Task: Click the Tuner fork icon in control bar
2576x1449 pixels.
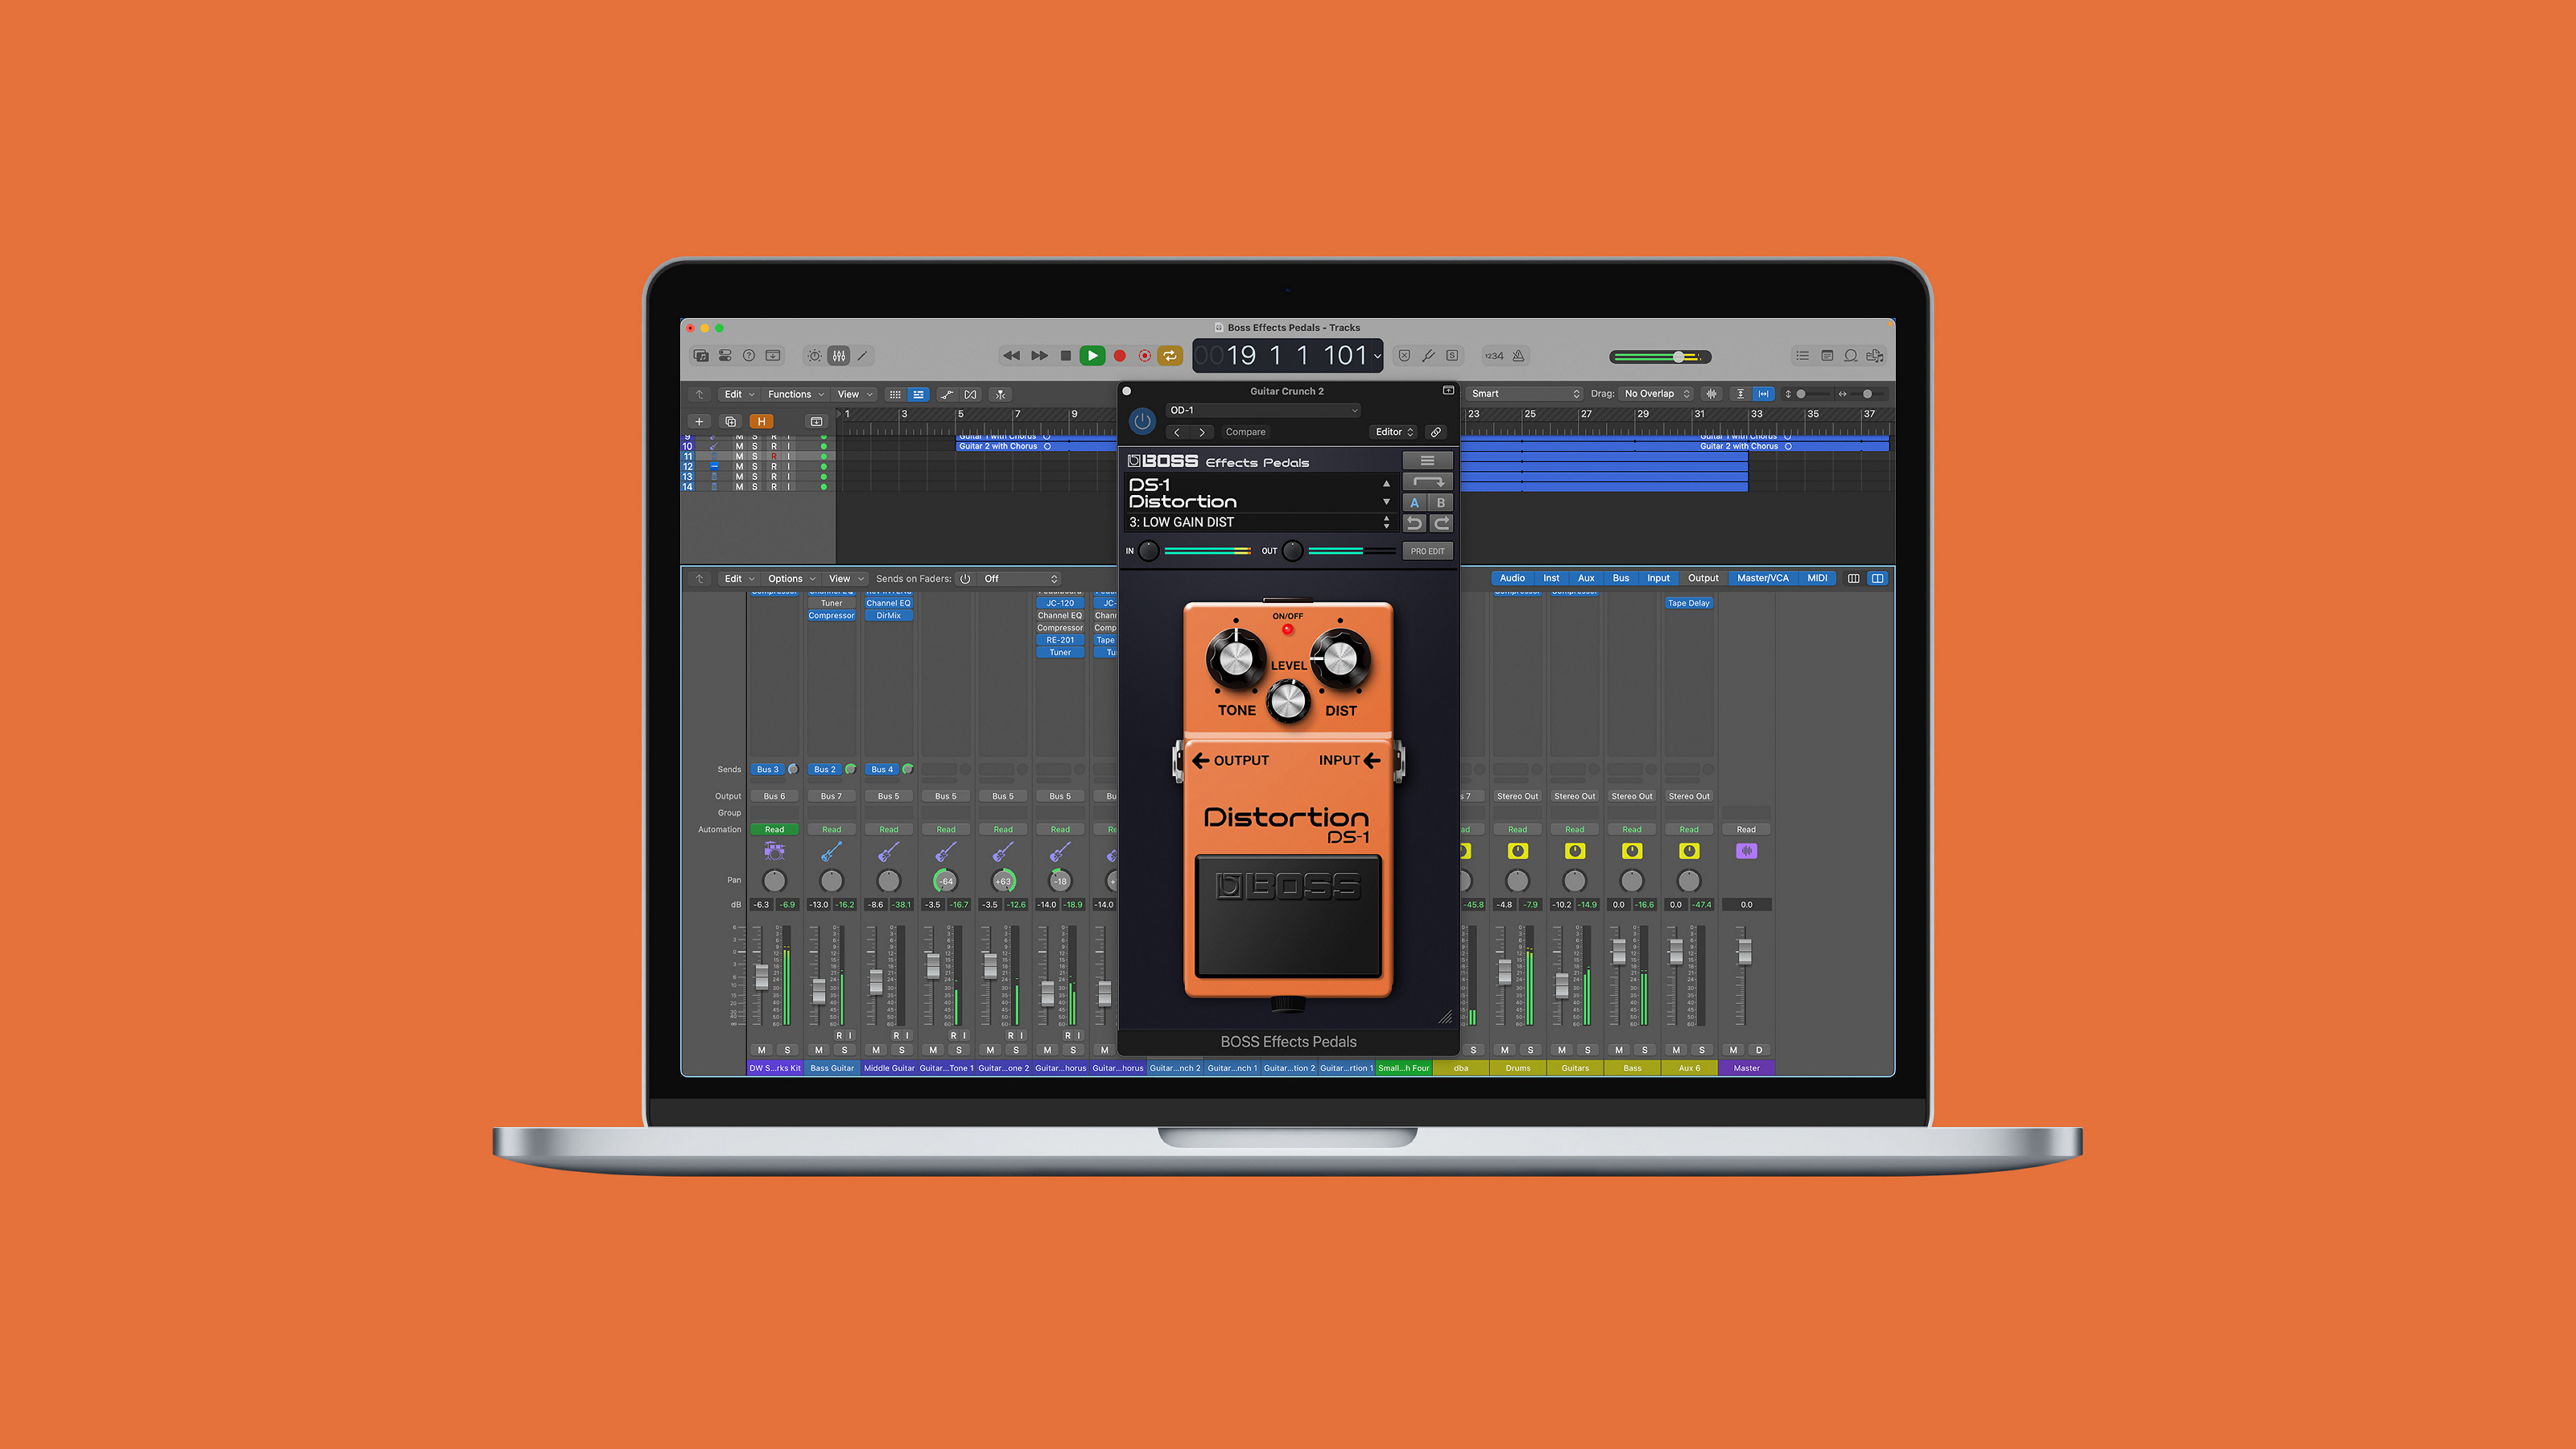Action: 1428,355
